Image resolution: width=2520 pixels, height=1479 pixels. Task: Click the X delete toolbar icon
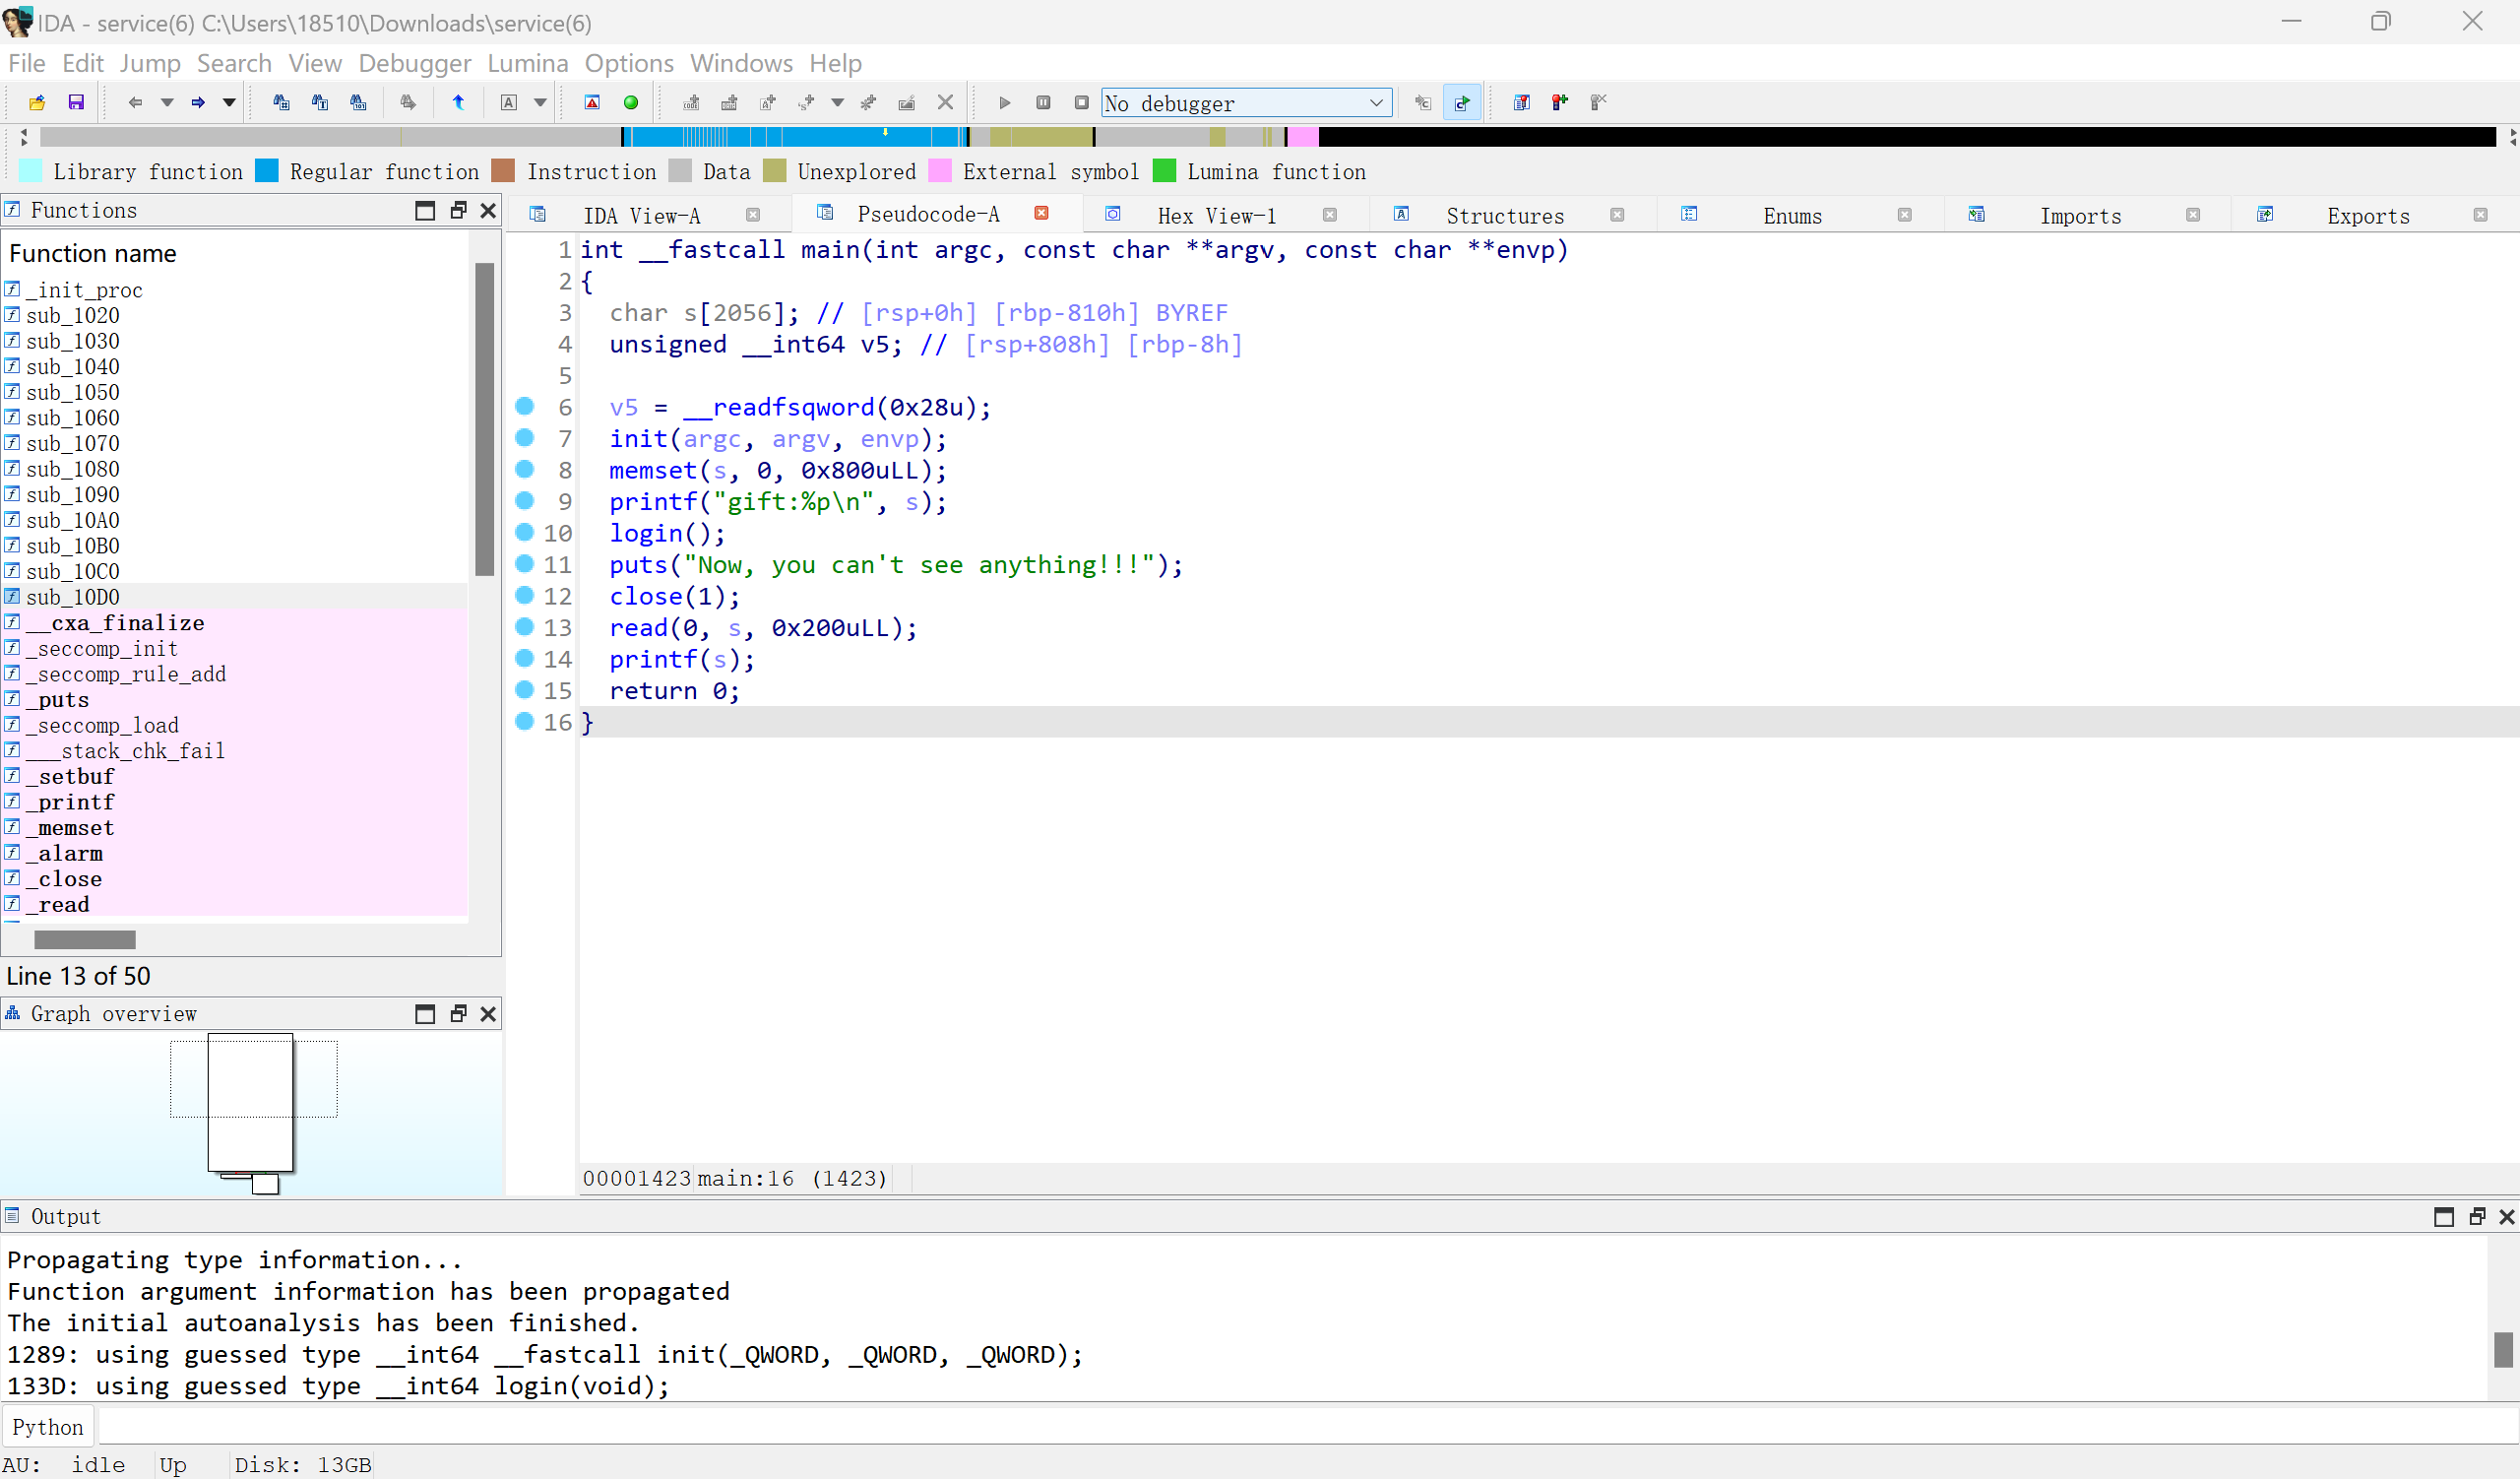coord(945,102)
